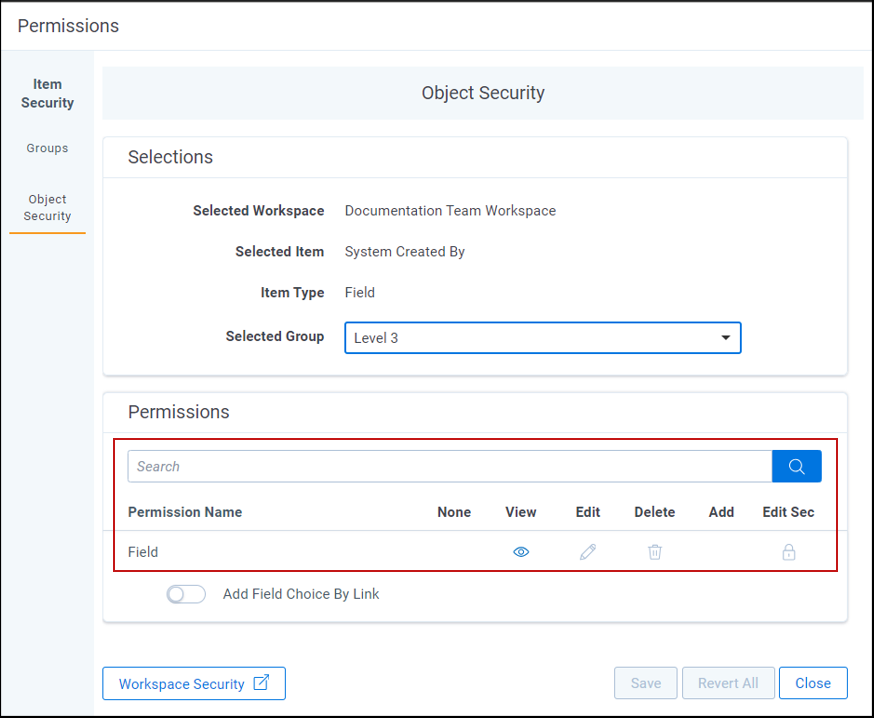Click the Add column header

(721, 512)
